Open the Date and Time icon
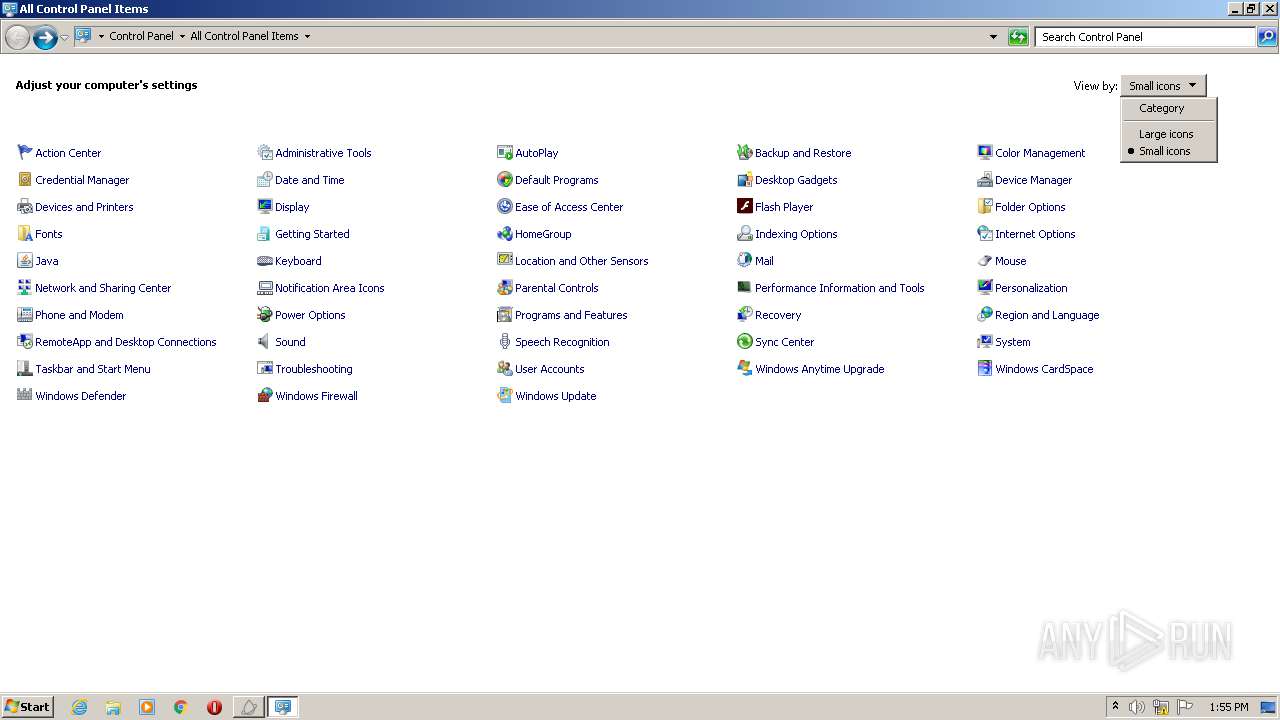This screenshot has height=720, width=1280. tap(265, 180)
